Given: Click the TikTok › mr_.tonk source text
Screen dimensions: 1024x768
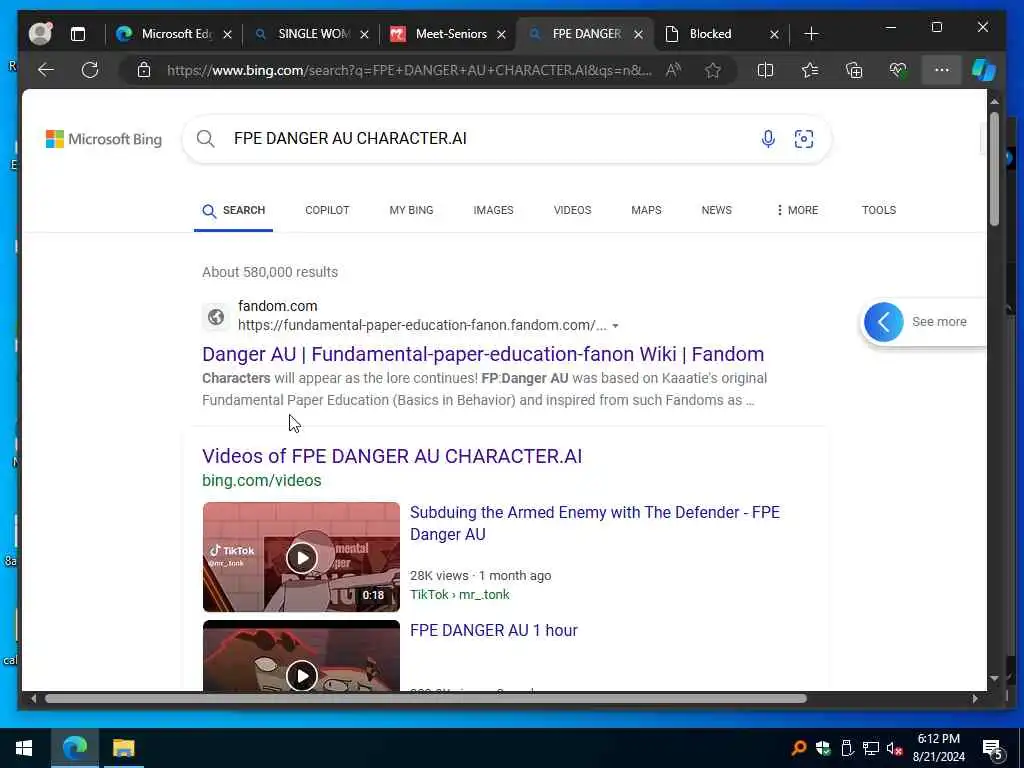Looking at the screenshot, I should (x=460, y=594).
